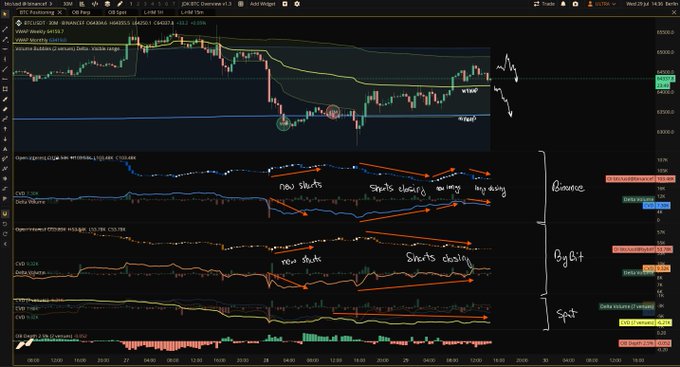The image size is (680, 367).
Task: Click the redo arrow icon
Action: pyautogui.click(x=5, y=234)
